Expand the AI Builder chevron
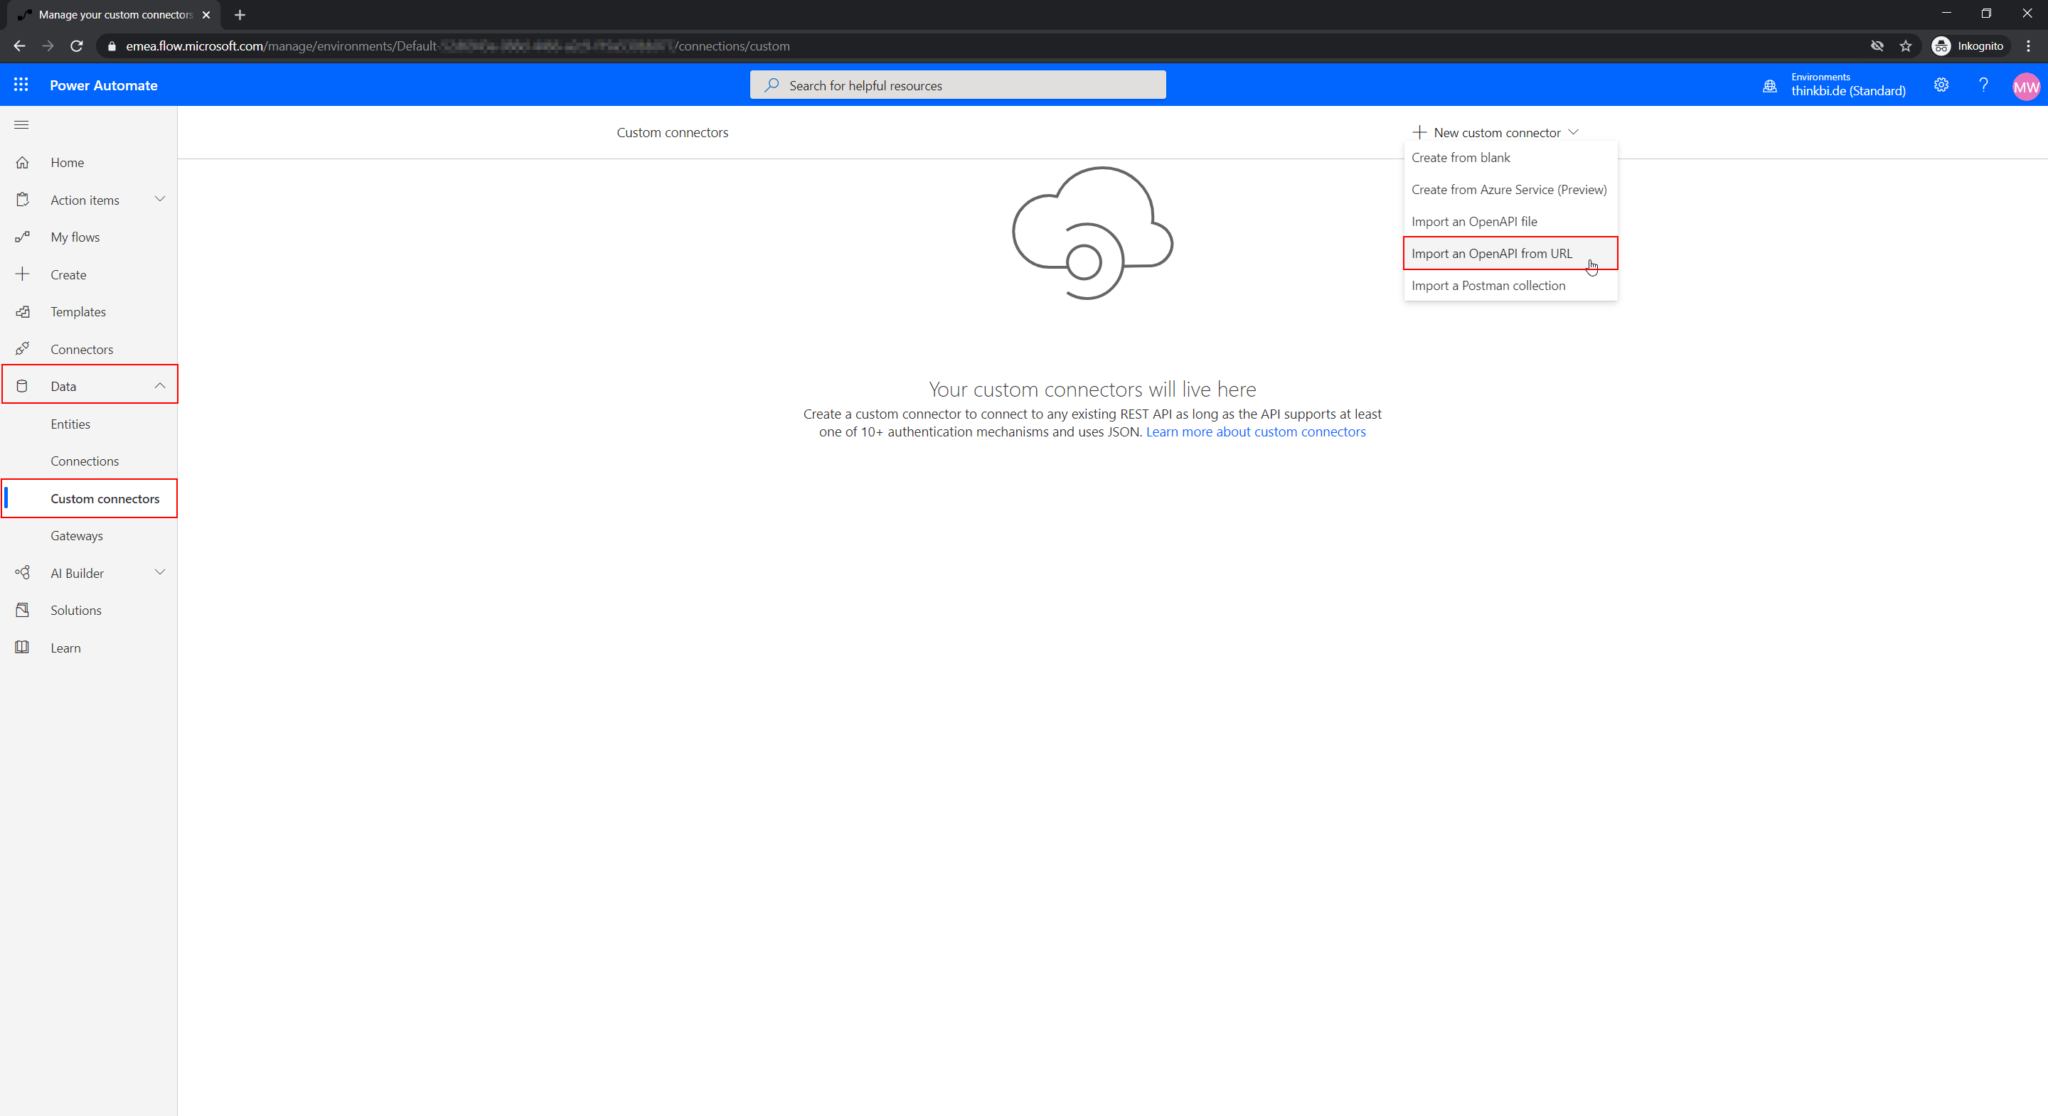This screenshot has width=2048, height=1116. 160,572
